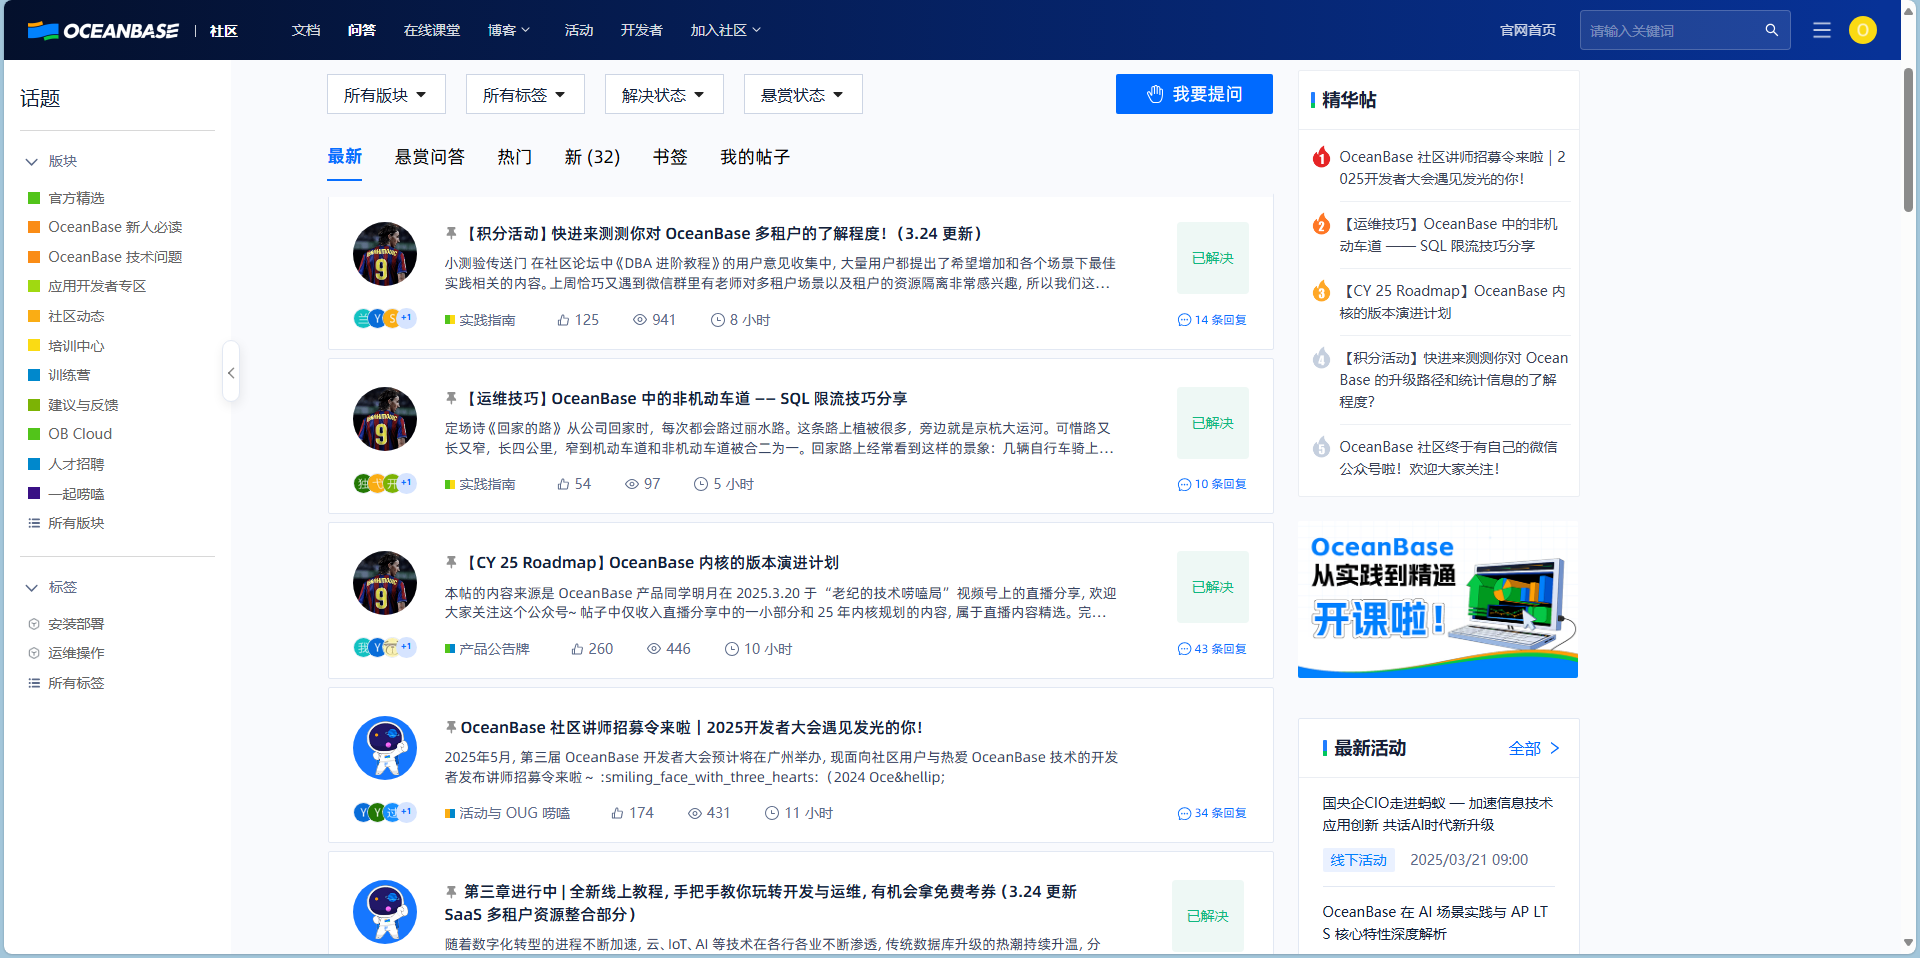Click reply bubble icon for 43 条回复
The height and width of the screenshot is (958, 1920).
(x=1184, y=649)
